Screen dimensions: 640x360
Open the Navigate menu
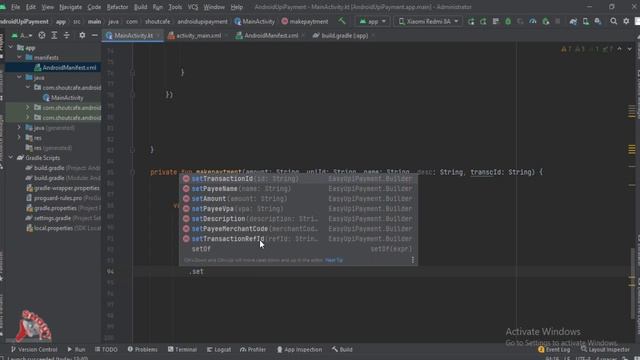coord(70,7)
